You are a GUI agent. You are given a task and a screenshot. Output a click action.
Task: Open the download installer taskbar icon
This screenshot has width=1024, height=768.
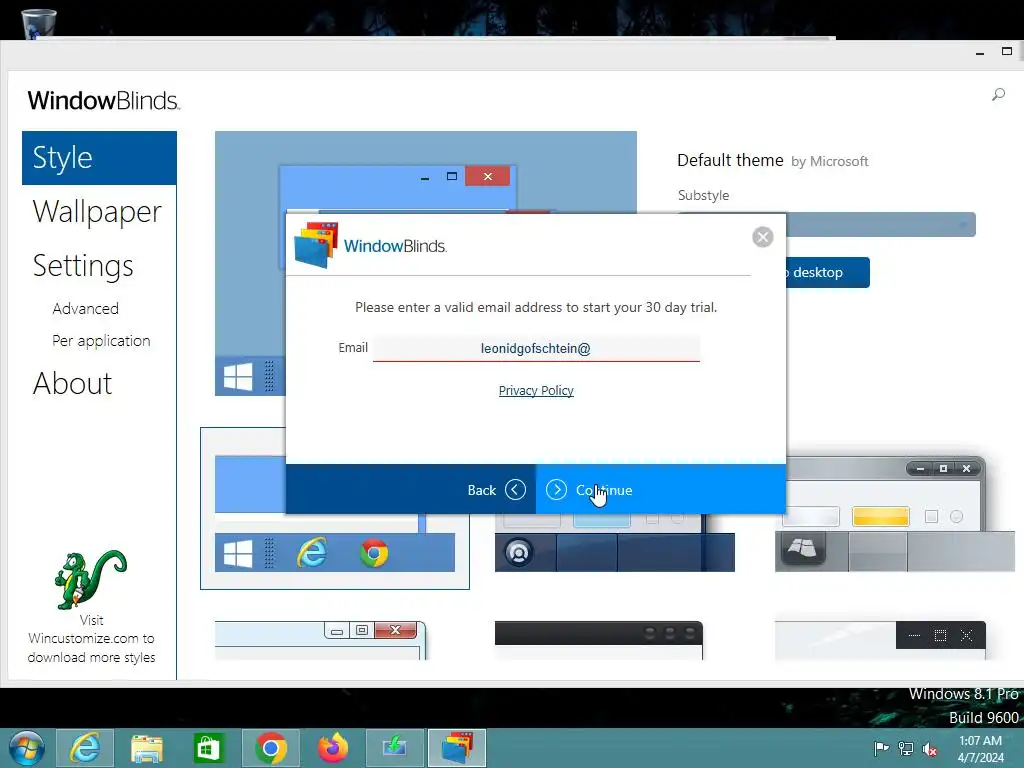pos(394,748)
